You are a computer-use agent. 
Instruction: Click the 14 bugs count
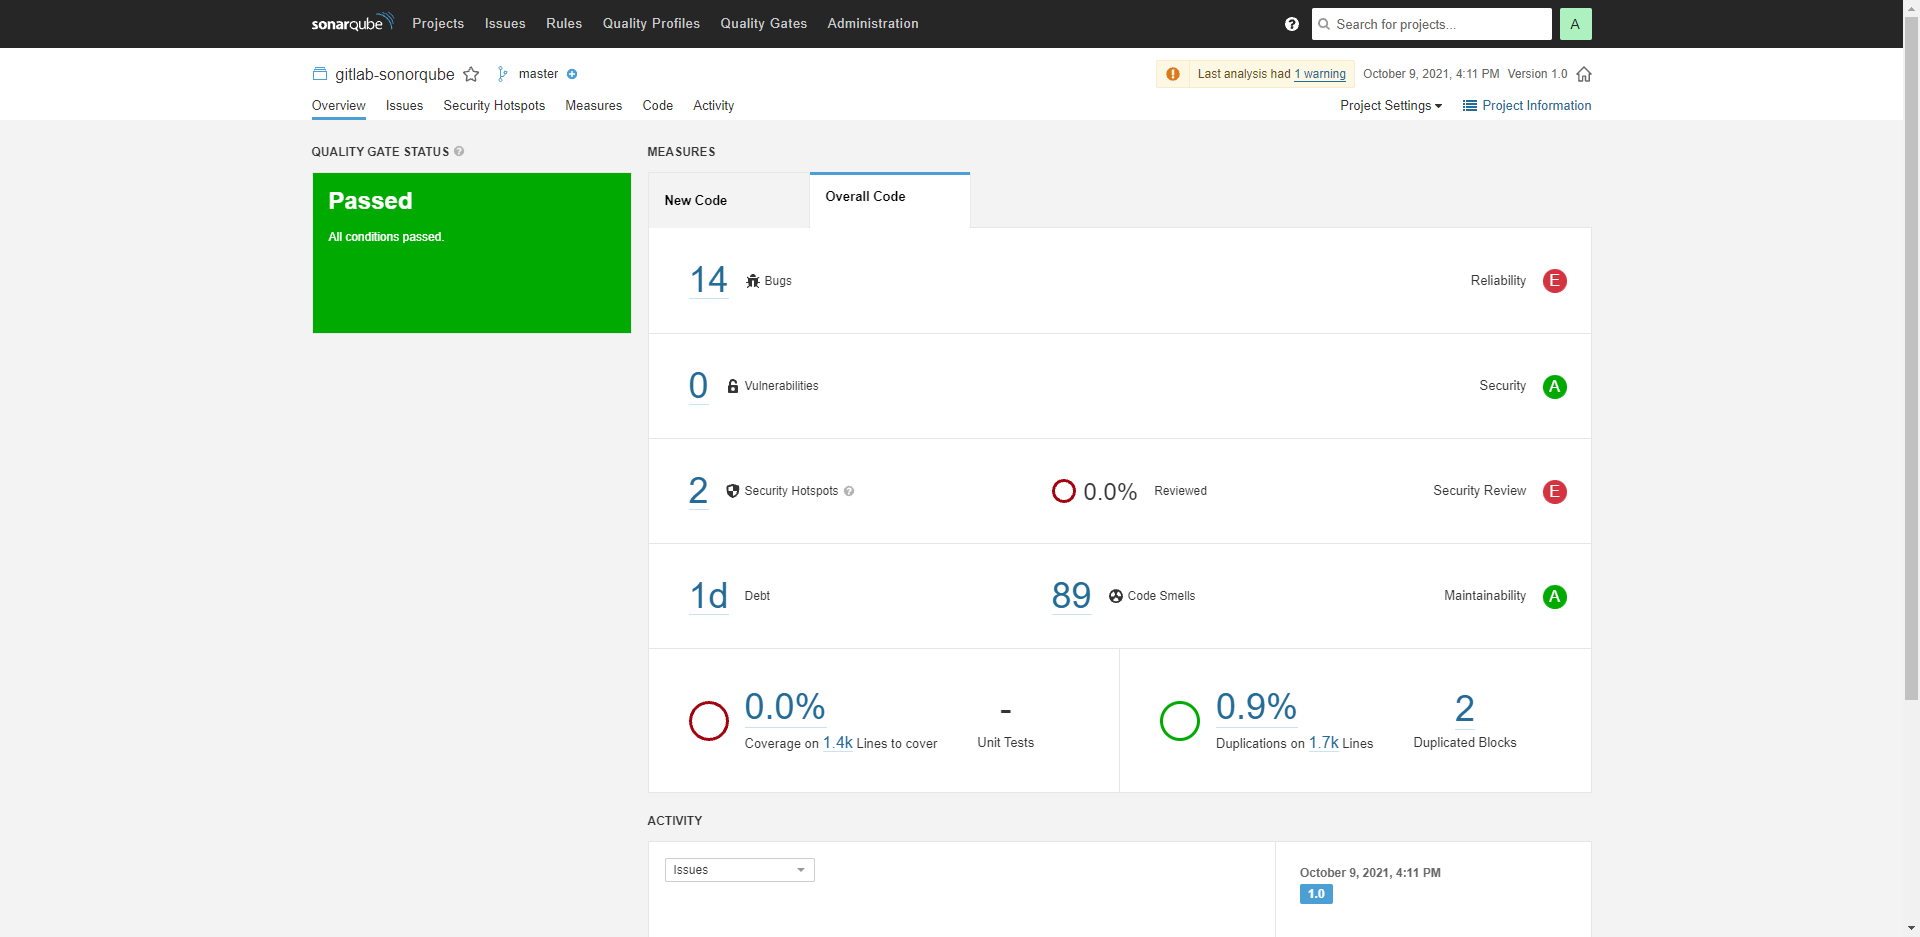[708, 280]
